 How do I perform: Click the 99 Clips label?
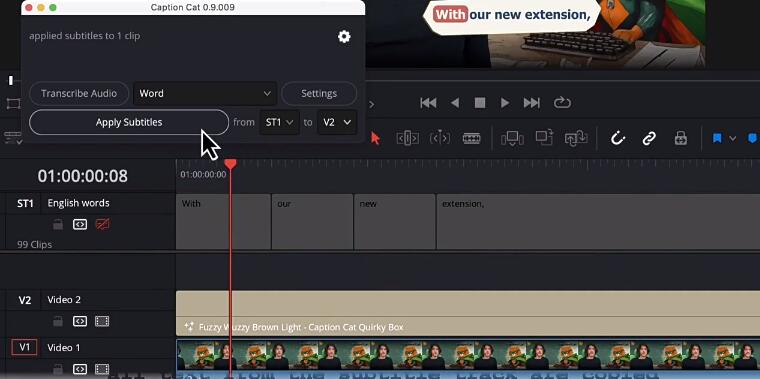point(34,245)
